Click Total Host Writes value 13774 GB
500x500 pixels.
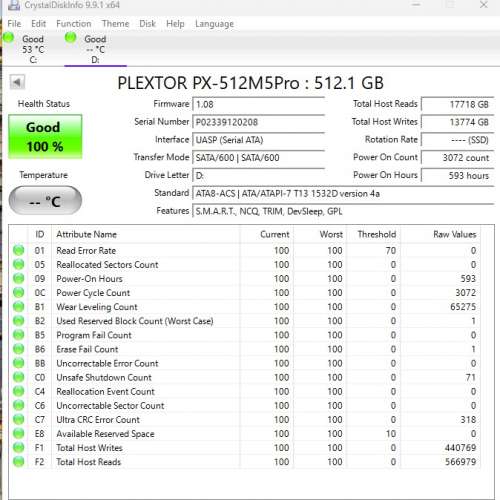[457, 122]
